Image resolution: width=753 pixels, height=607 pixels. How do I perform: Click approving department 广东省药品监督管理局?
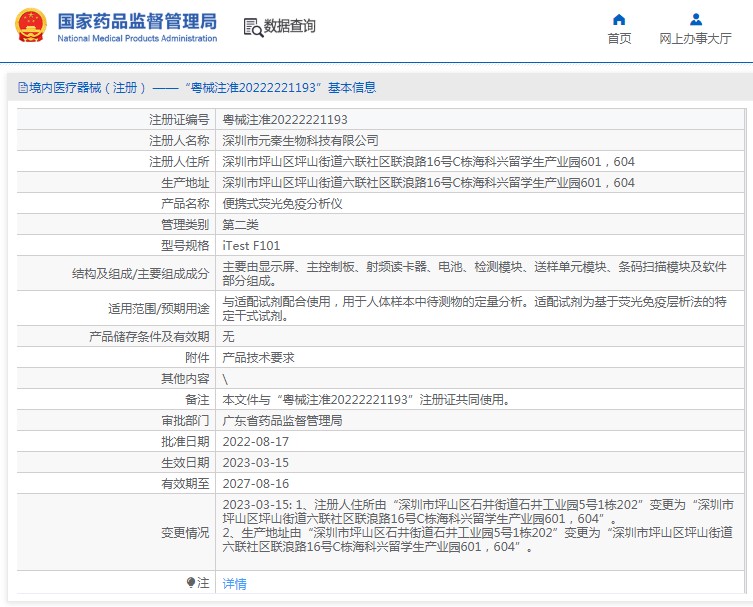pyautogui.click(x=282, y=421)
